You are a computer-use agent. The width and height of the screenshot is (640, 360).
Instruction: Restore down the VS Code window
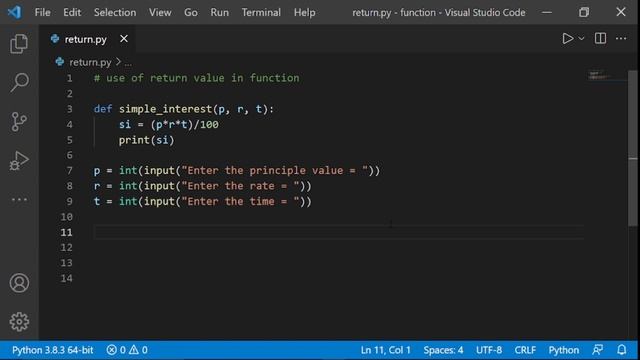pyautogui.click(x=584, y=12)
